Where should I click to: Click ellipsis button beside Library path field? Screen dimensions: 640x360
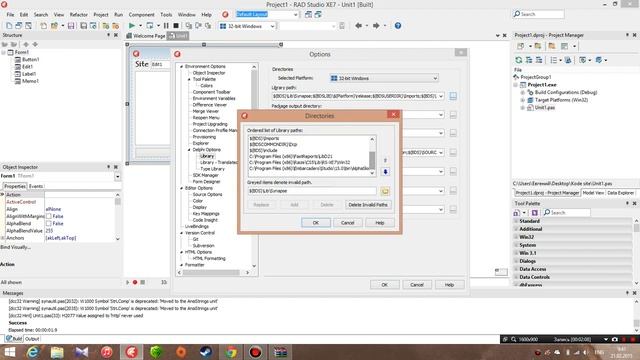pyautogui.click(x=453, y=96)
